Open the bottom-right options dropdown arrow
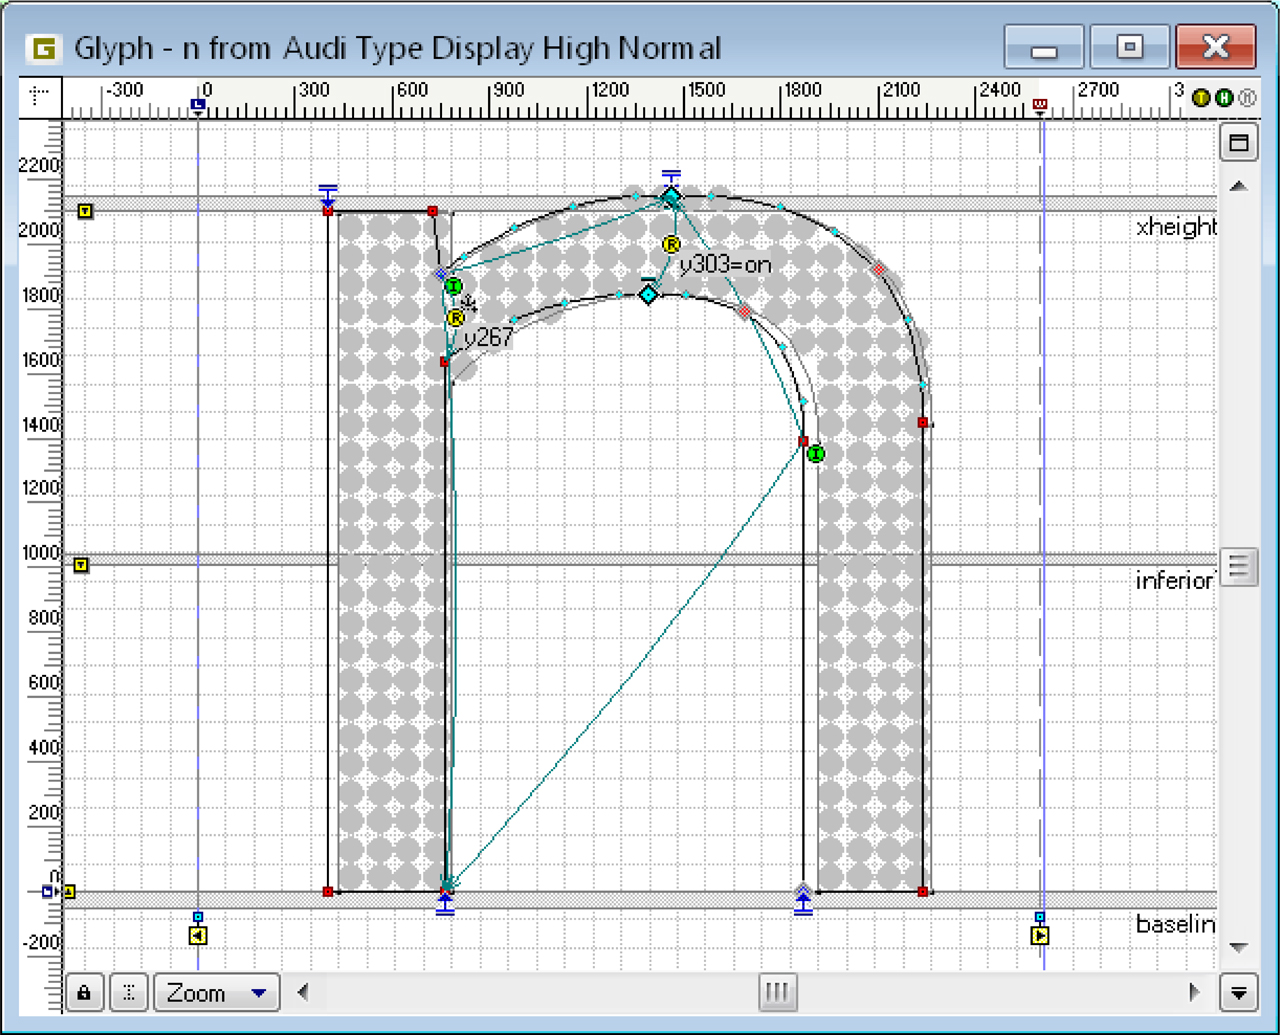The height and width of the screenshot is (1035, 1280). pos(1238,993)
